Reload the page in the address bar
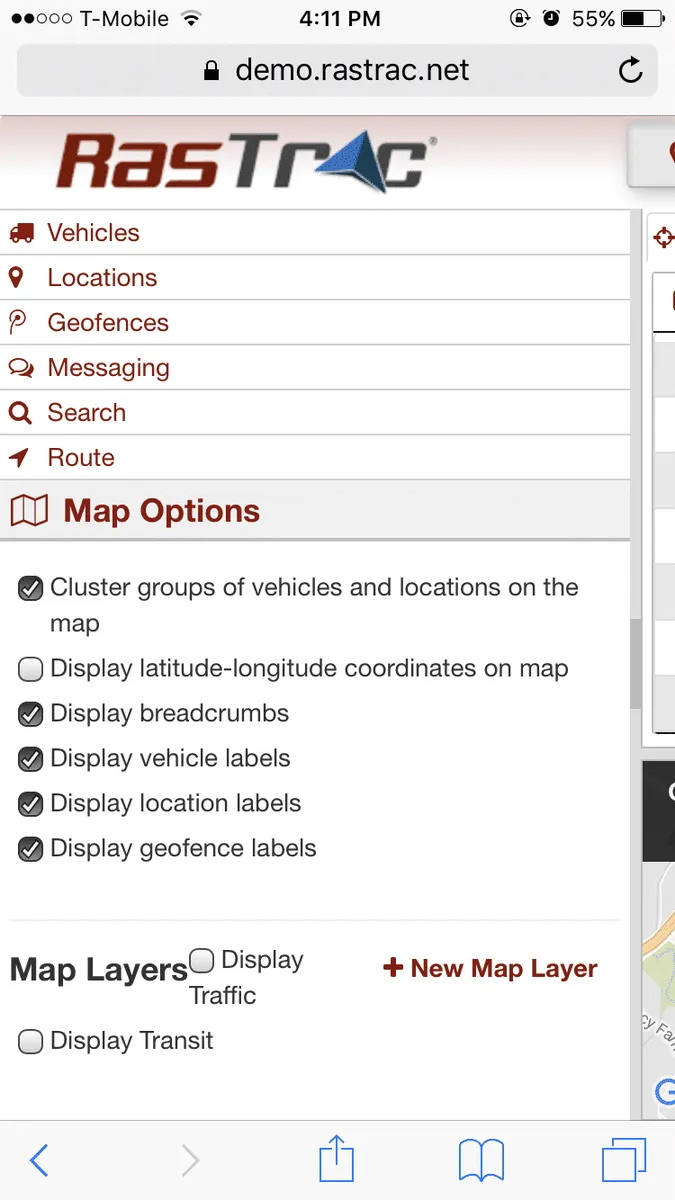The height and width of the screenshot is (1200, 675). coord(630,71)
